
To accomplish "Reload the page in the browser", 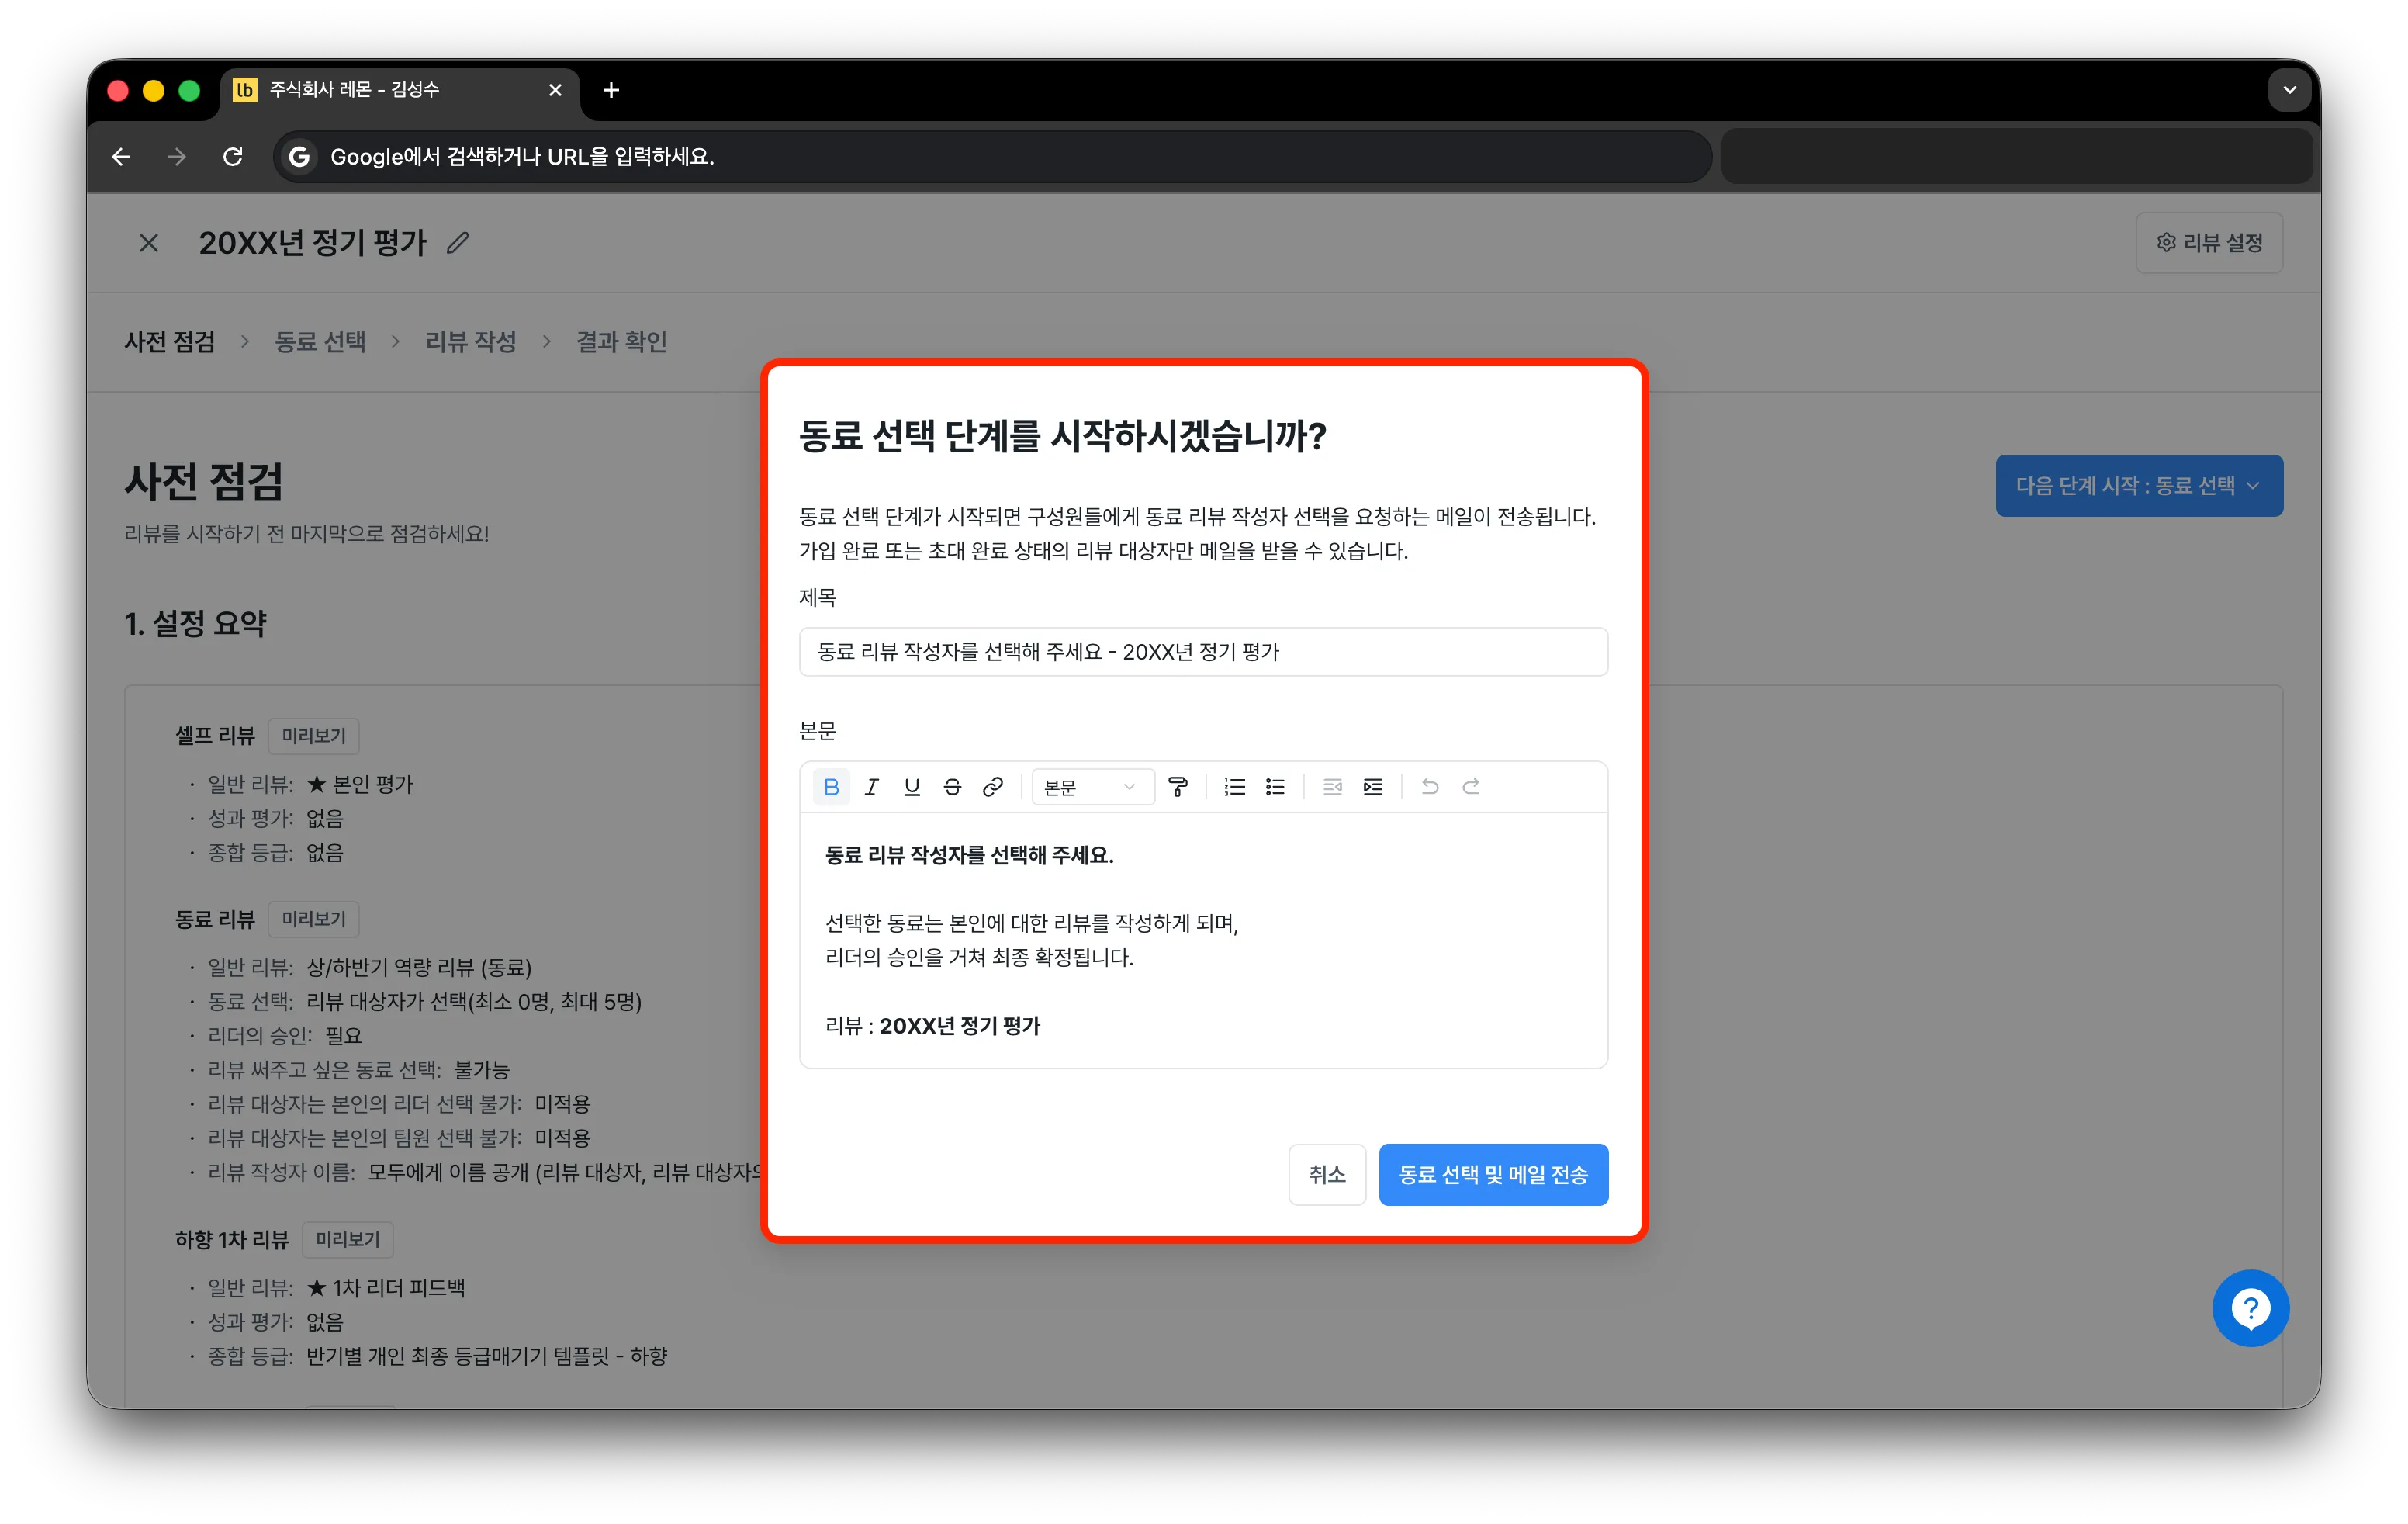I will [x=232, y=157].
